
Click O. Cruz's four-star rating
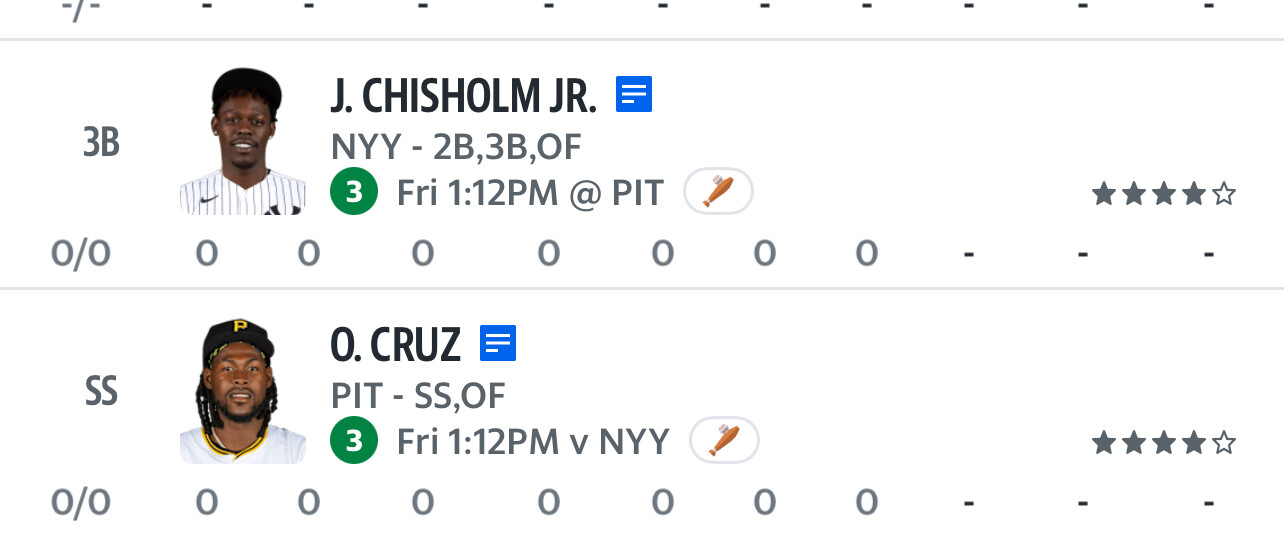tap(1163, 442)
